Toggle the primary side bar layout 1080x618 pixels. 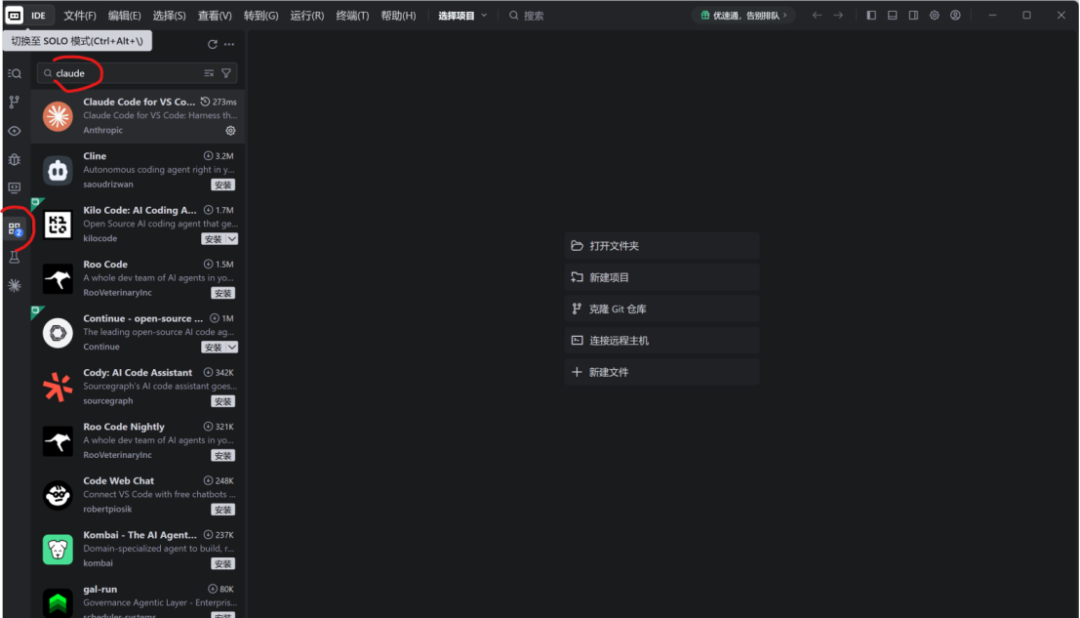[x=871, y=15]
